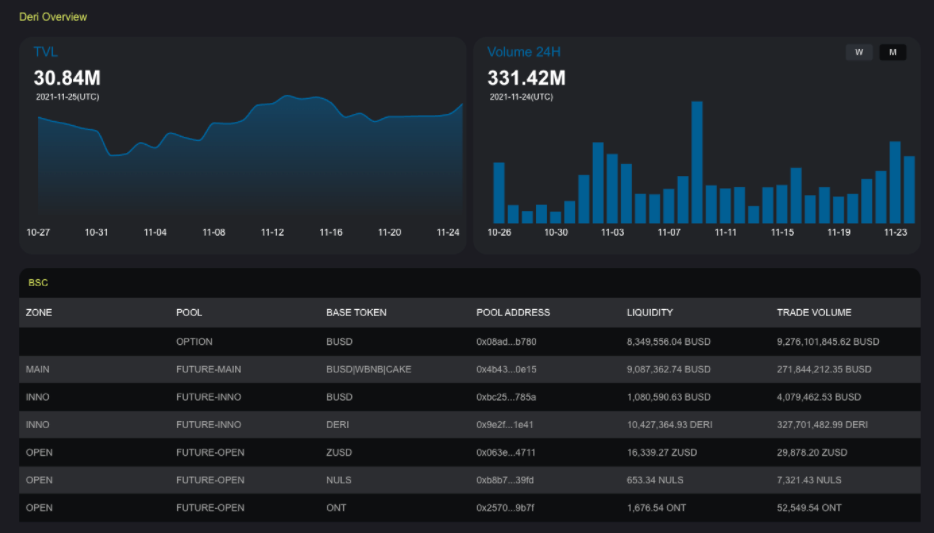Click the Volume 24H chart title
934x533 pixels.
point(525,52)
